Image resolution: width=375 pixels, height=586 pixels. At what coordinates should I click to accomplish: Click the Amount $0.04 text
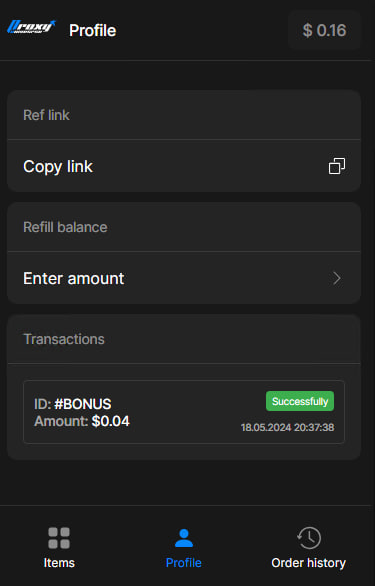coord(82,421)
